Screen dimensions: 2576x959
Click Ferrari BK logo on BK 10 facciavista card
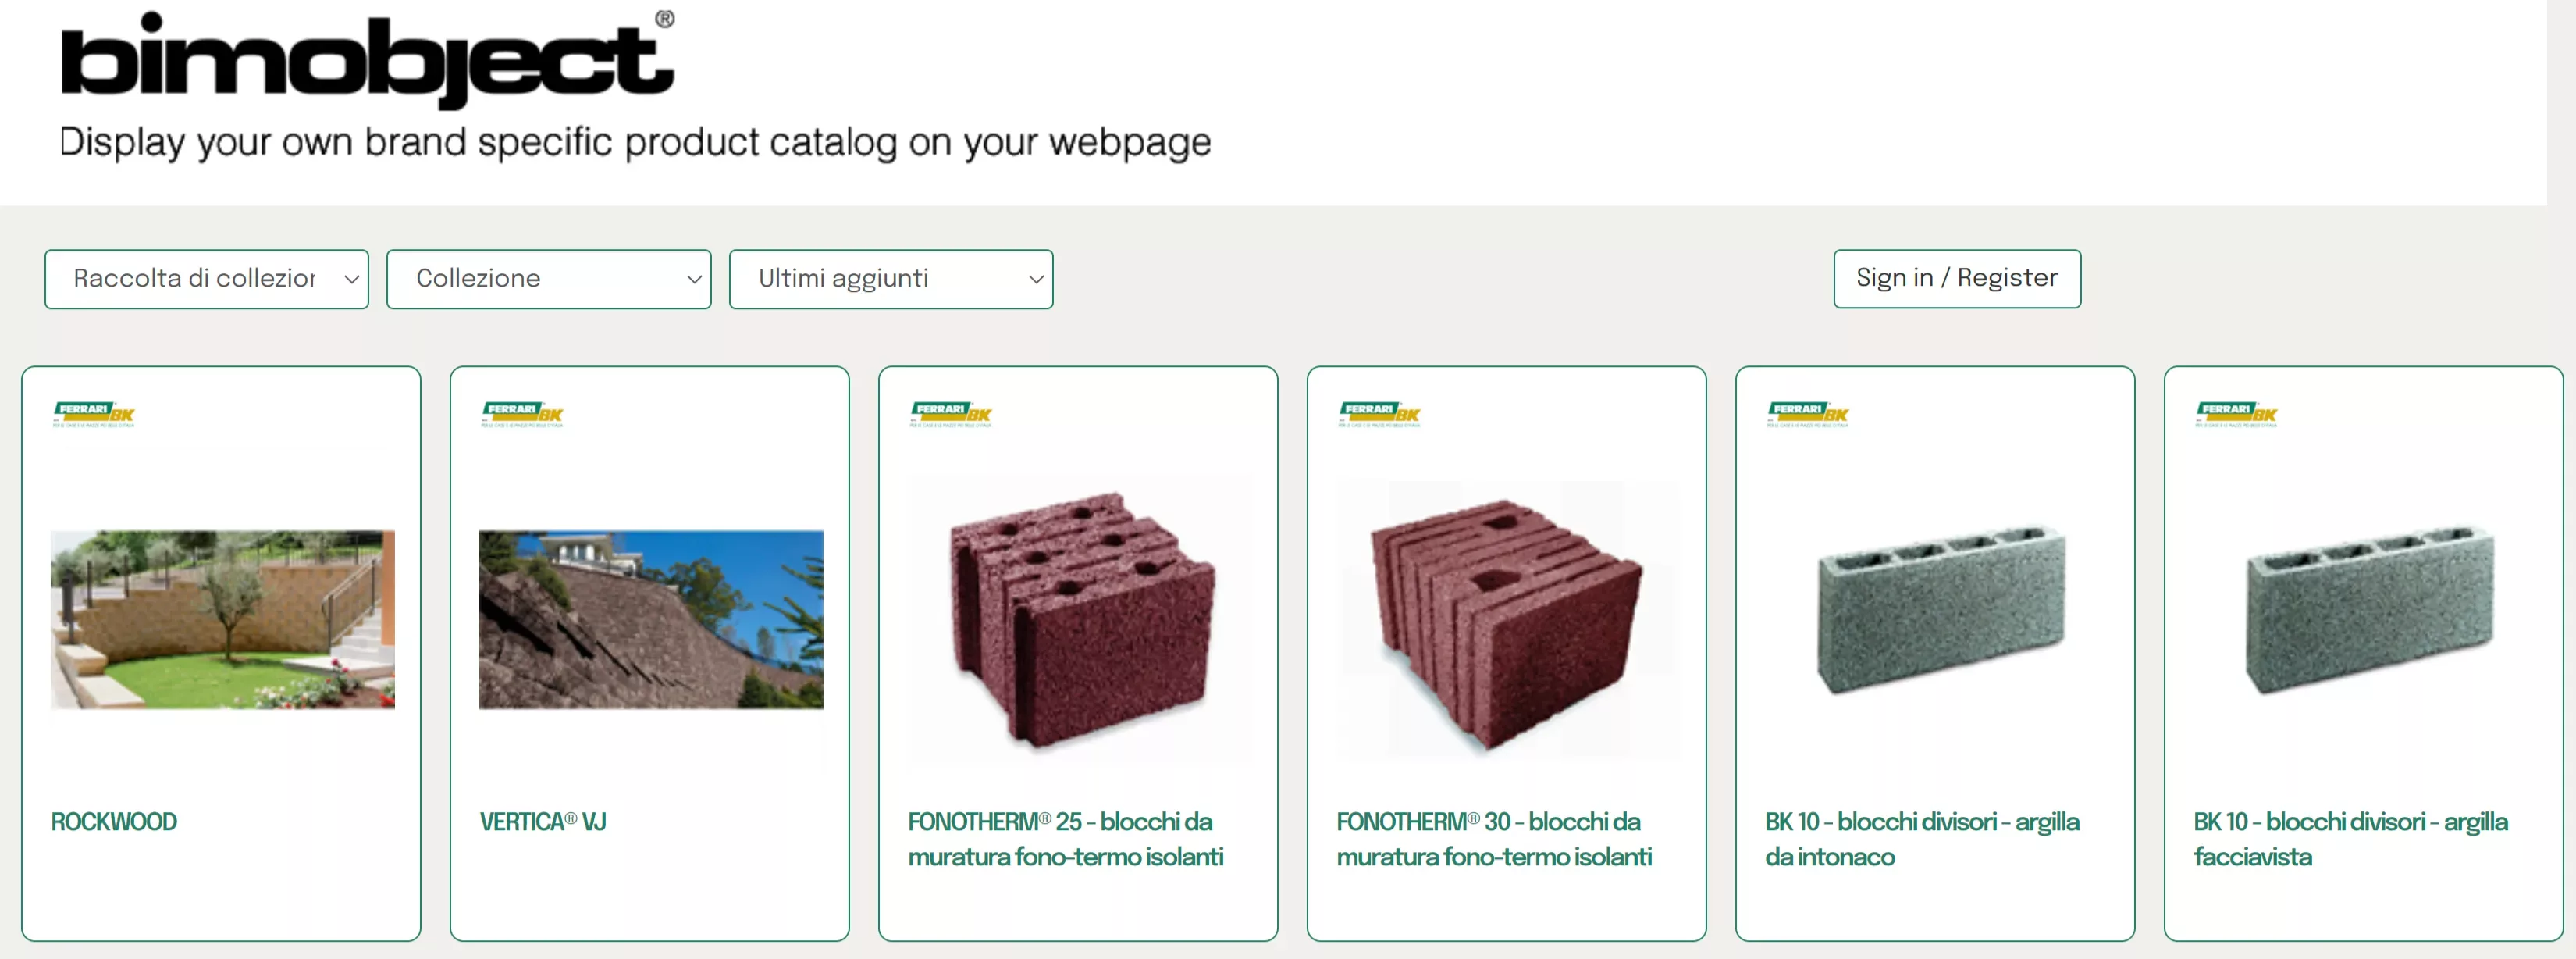(x=2236, y=414)
